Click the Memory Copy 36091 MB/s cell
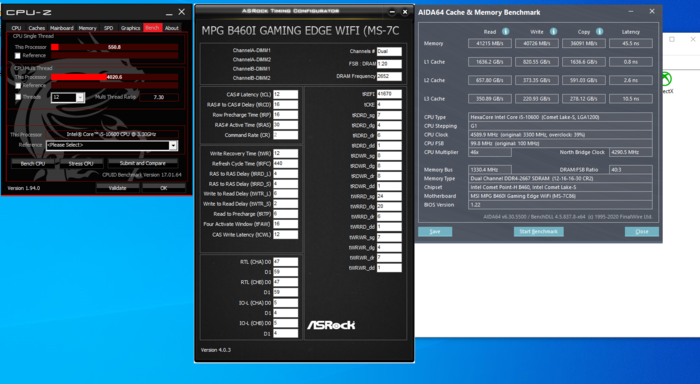The height and width of the screenshot is (384, 700). [583, 43]
